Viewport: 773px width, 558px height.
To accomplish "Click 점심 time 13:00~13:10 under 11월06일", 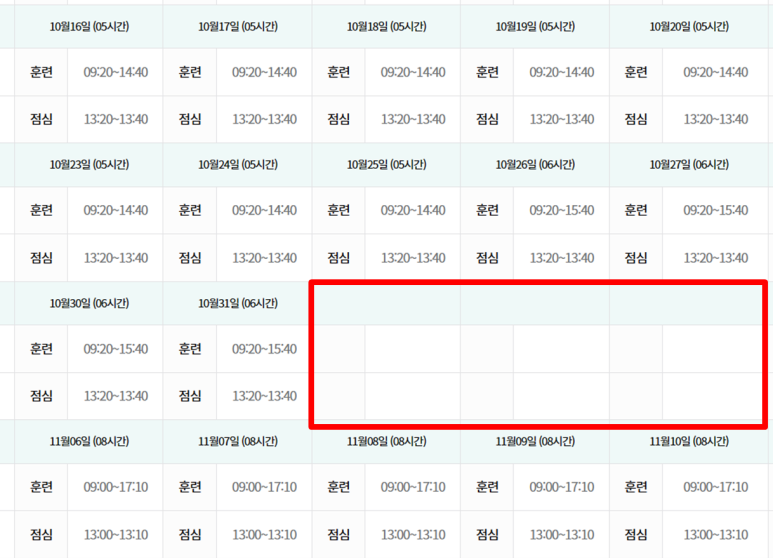I will [116, 534].
